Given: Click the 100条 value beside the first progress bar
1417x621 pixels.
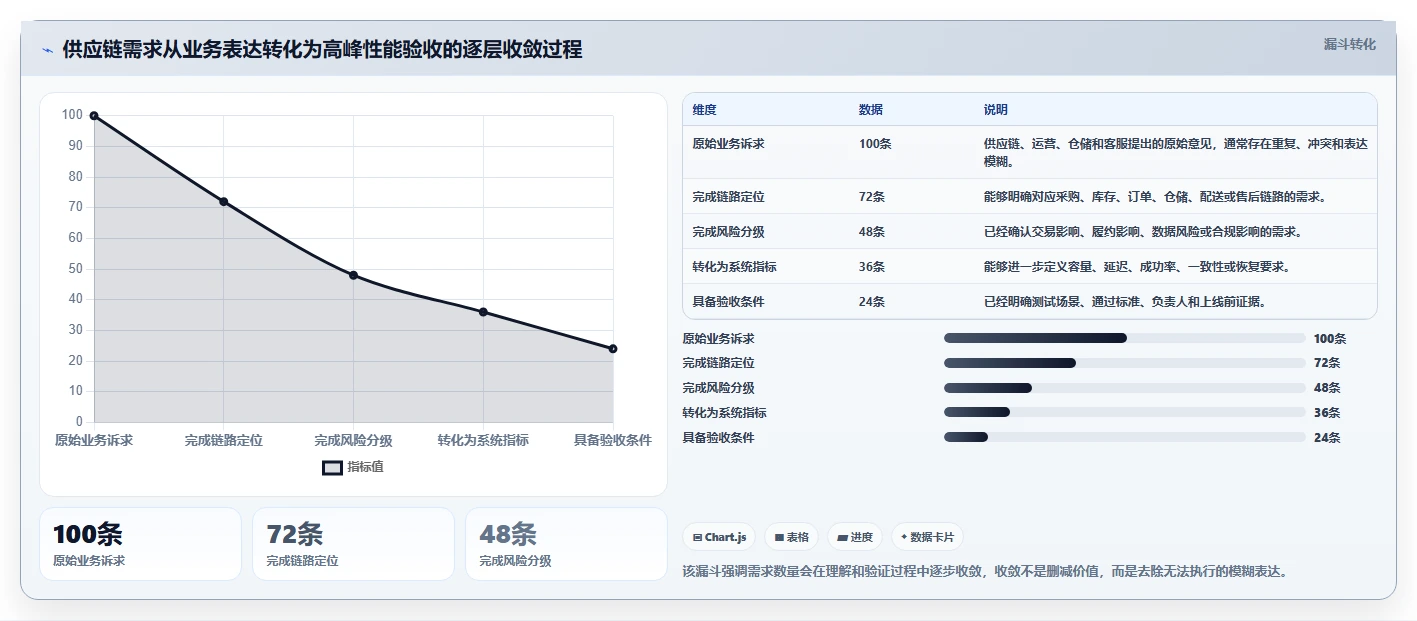Looking at the screenshot, I should [1330, 339].
